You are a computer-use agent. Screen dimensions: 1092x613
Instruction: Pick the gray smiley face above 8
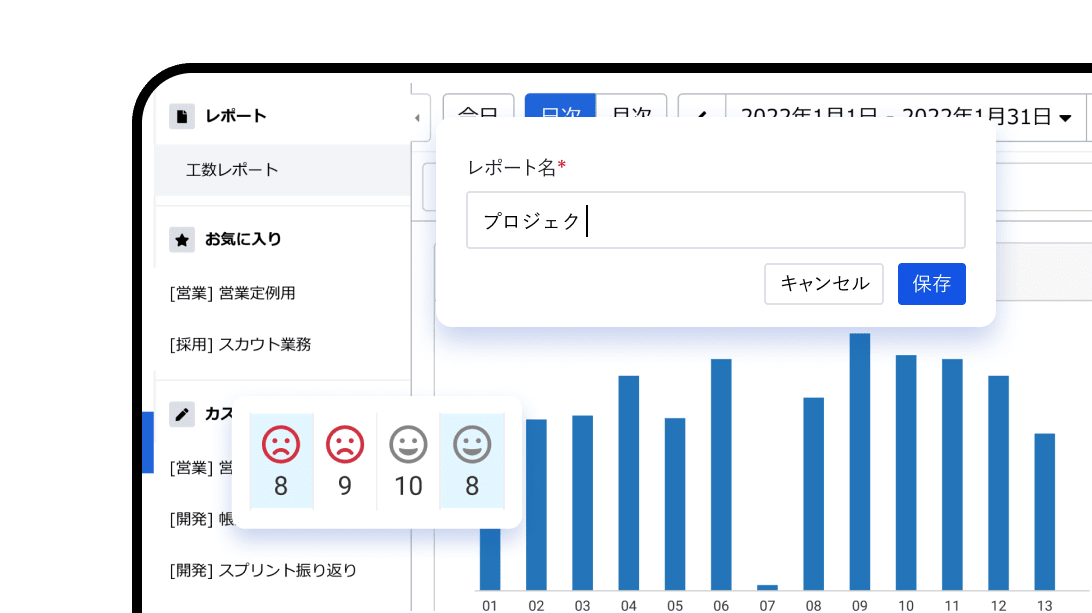click(x=472, y=444)
